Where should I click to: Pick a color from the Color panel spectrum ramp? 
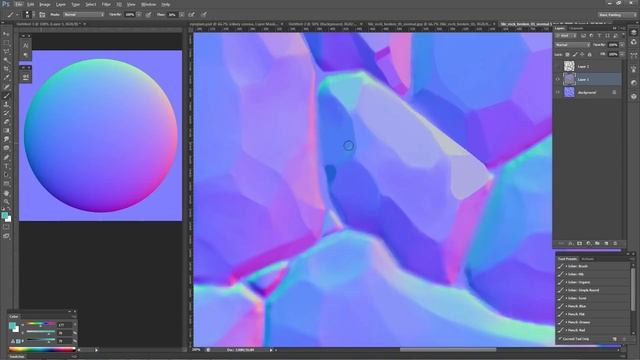click(x=42, y=350)
